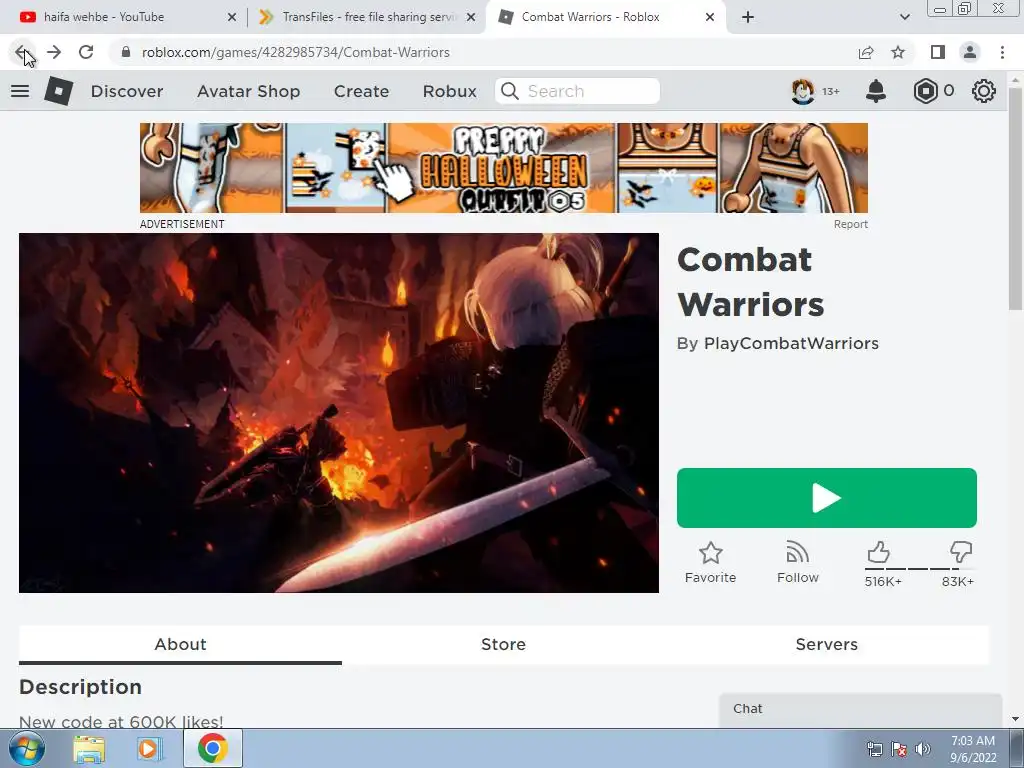Open the Discover link

click(x=127, y=91)
